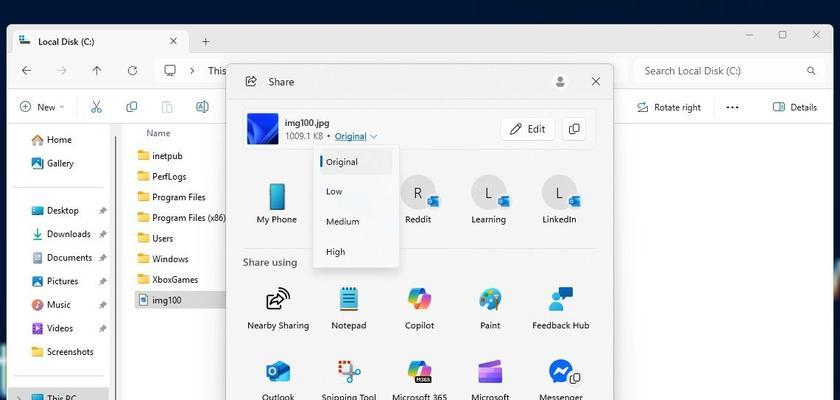
Task: Share using Snipping Tool
Action: [x=349, y=380]
